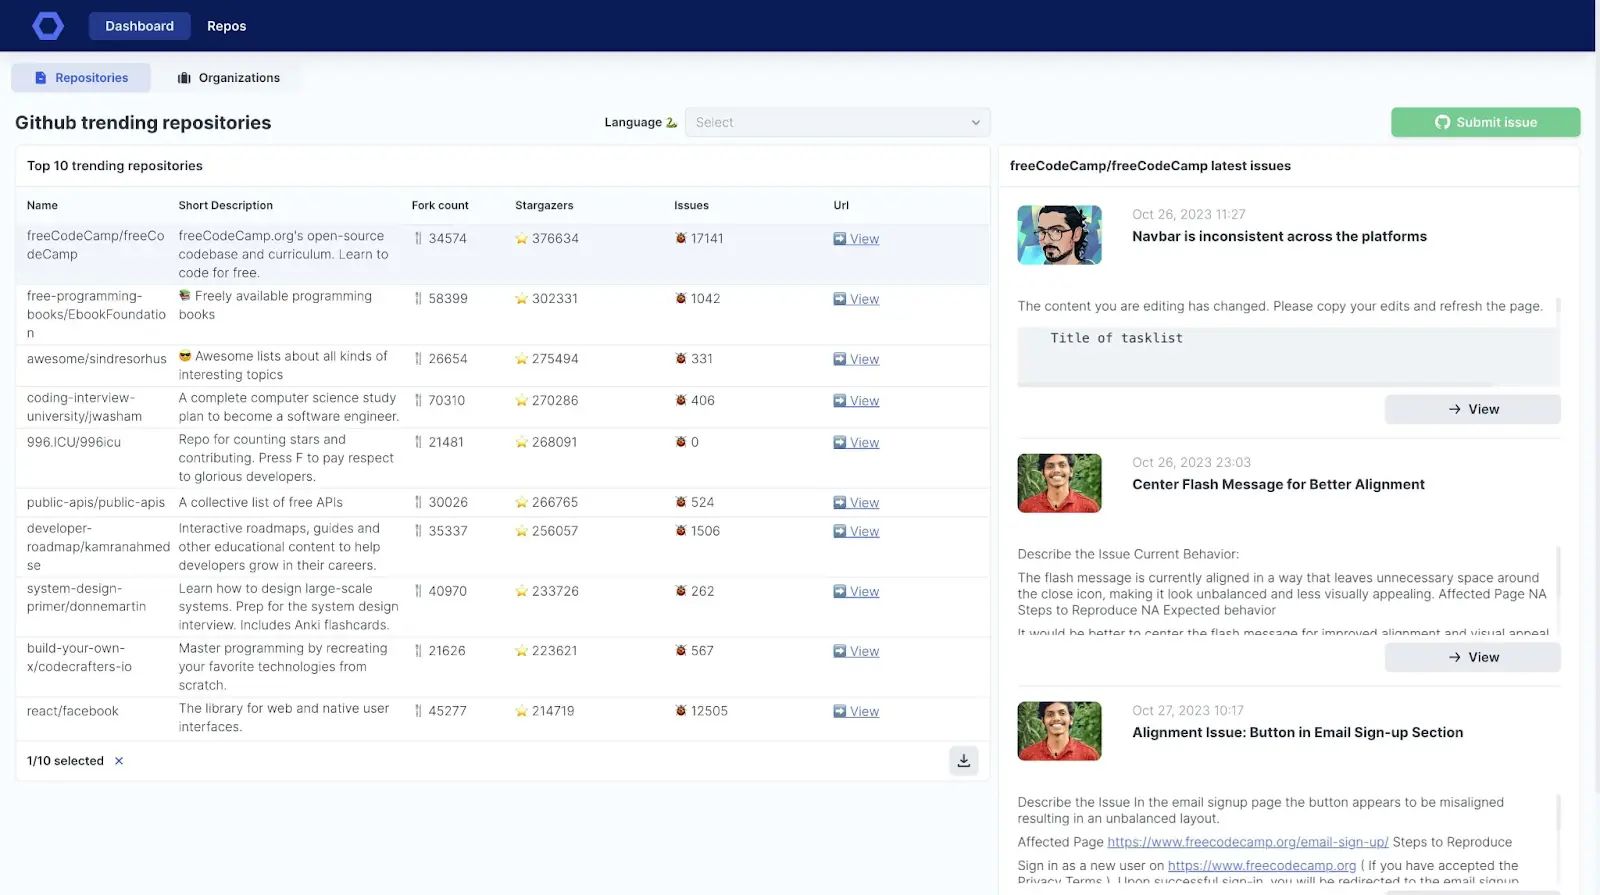The width and height of the screenshot is (1600, 895).
Task: Click the bug icon beside 17141
Action: (x=681, y=238)
